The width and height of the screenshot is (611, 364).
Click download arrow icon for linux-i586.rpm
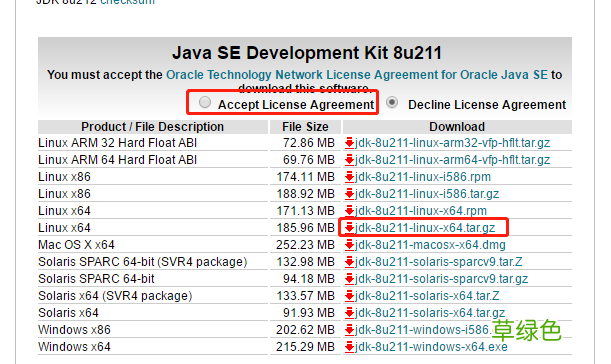click(x=350, y=177)
